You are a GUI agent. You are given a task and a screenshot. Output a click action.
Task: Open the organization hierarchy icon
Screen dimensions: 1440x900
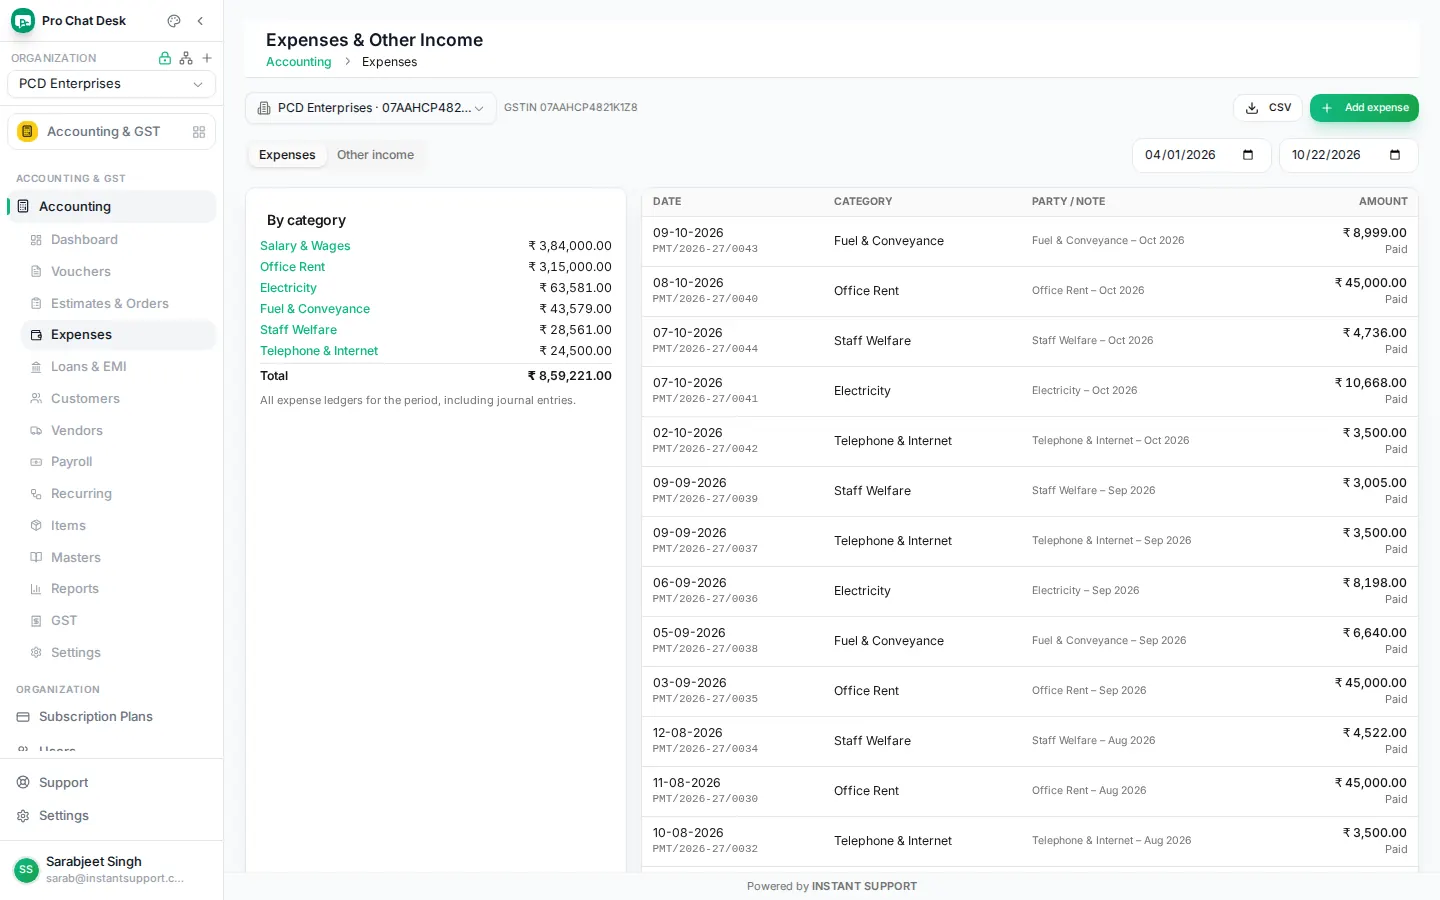(x=186, y=58)
